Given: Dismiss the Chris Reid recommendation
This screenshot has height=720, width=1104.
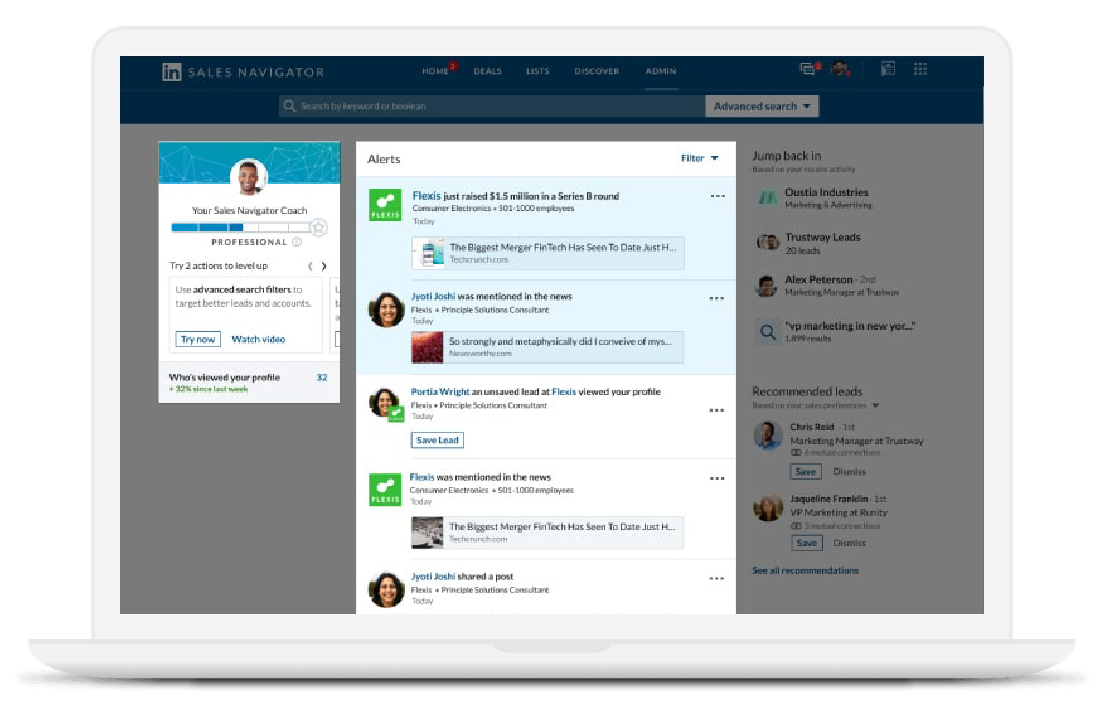Looking at the screenshot, I should [x=849, y=472].
